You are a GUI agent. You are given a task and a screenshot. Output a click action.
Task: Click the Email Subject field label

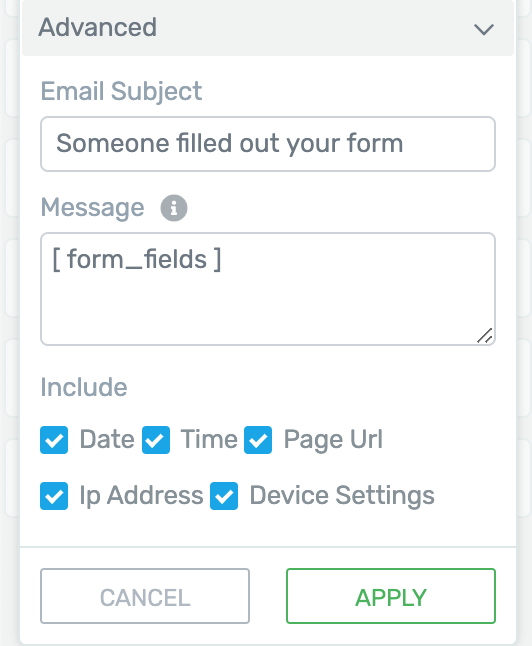121,91
